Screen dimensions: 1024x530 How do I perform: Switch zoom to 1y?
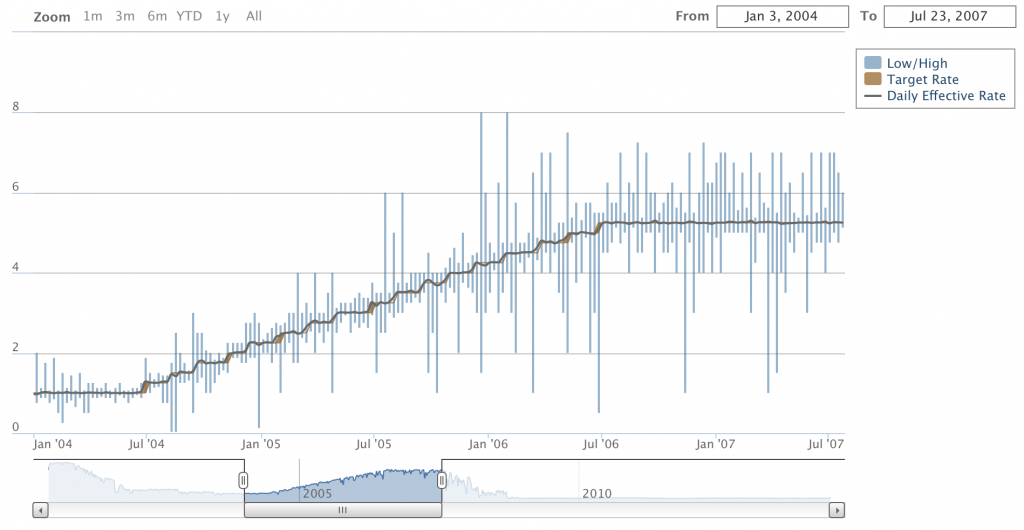[x=222, y=16]
